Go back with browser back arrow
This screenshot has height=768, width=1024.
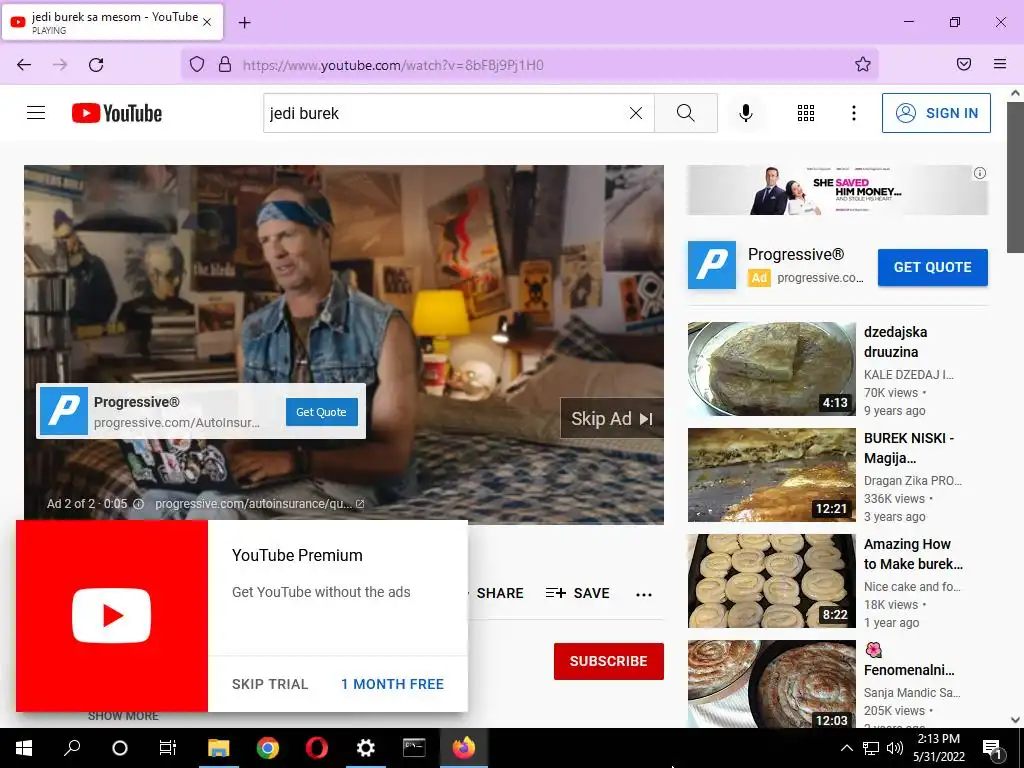24,65
